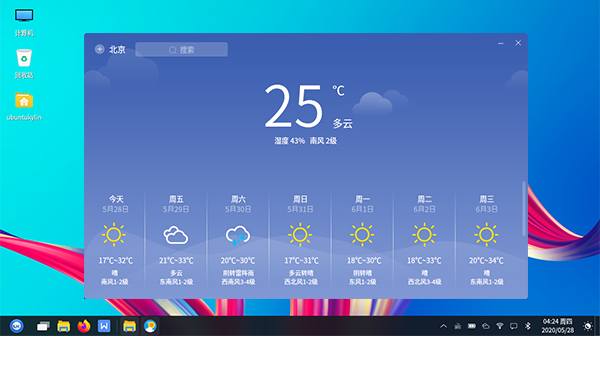Click the 北京 city name
The width and height of the screenshot is (600, 380).
point(117,49)
